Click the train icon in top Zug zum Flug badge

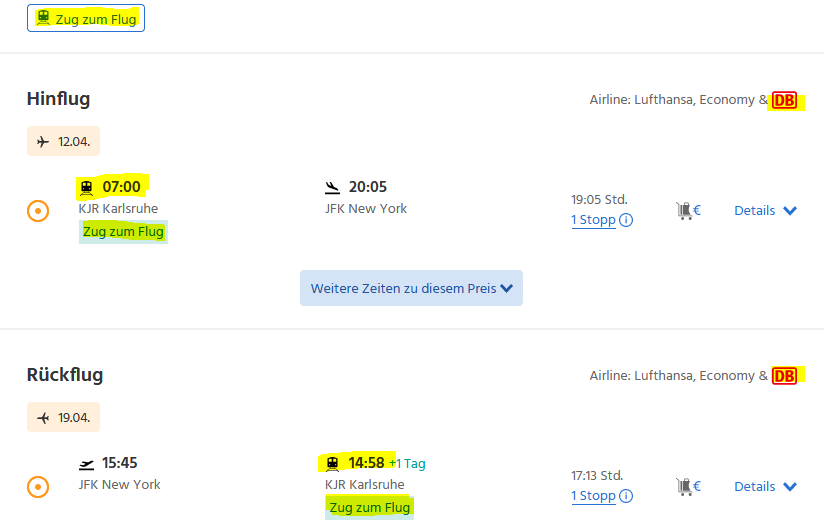point(43,18)
